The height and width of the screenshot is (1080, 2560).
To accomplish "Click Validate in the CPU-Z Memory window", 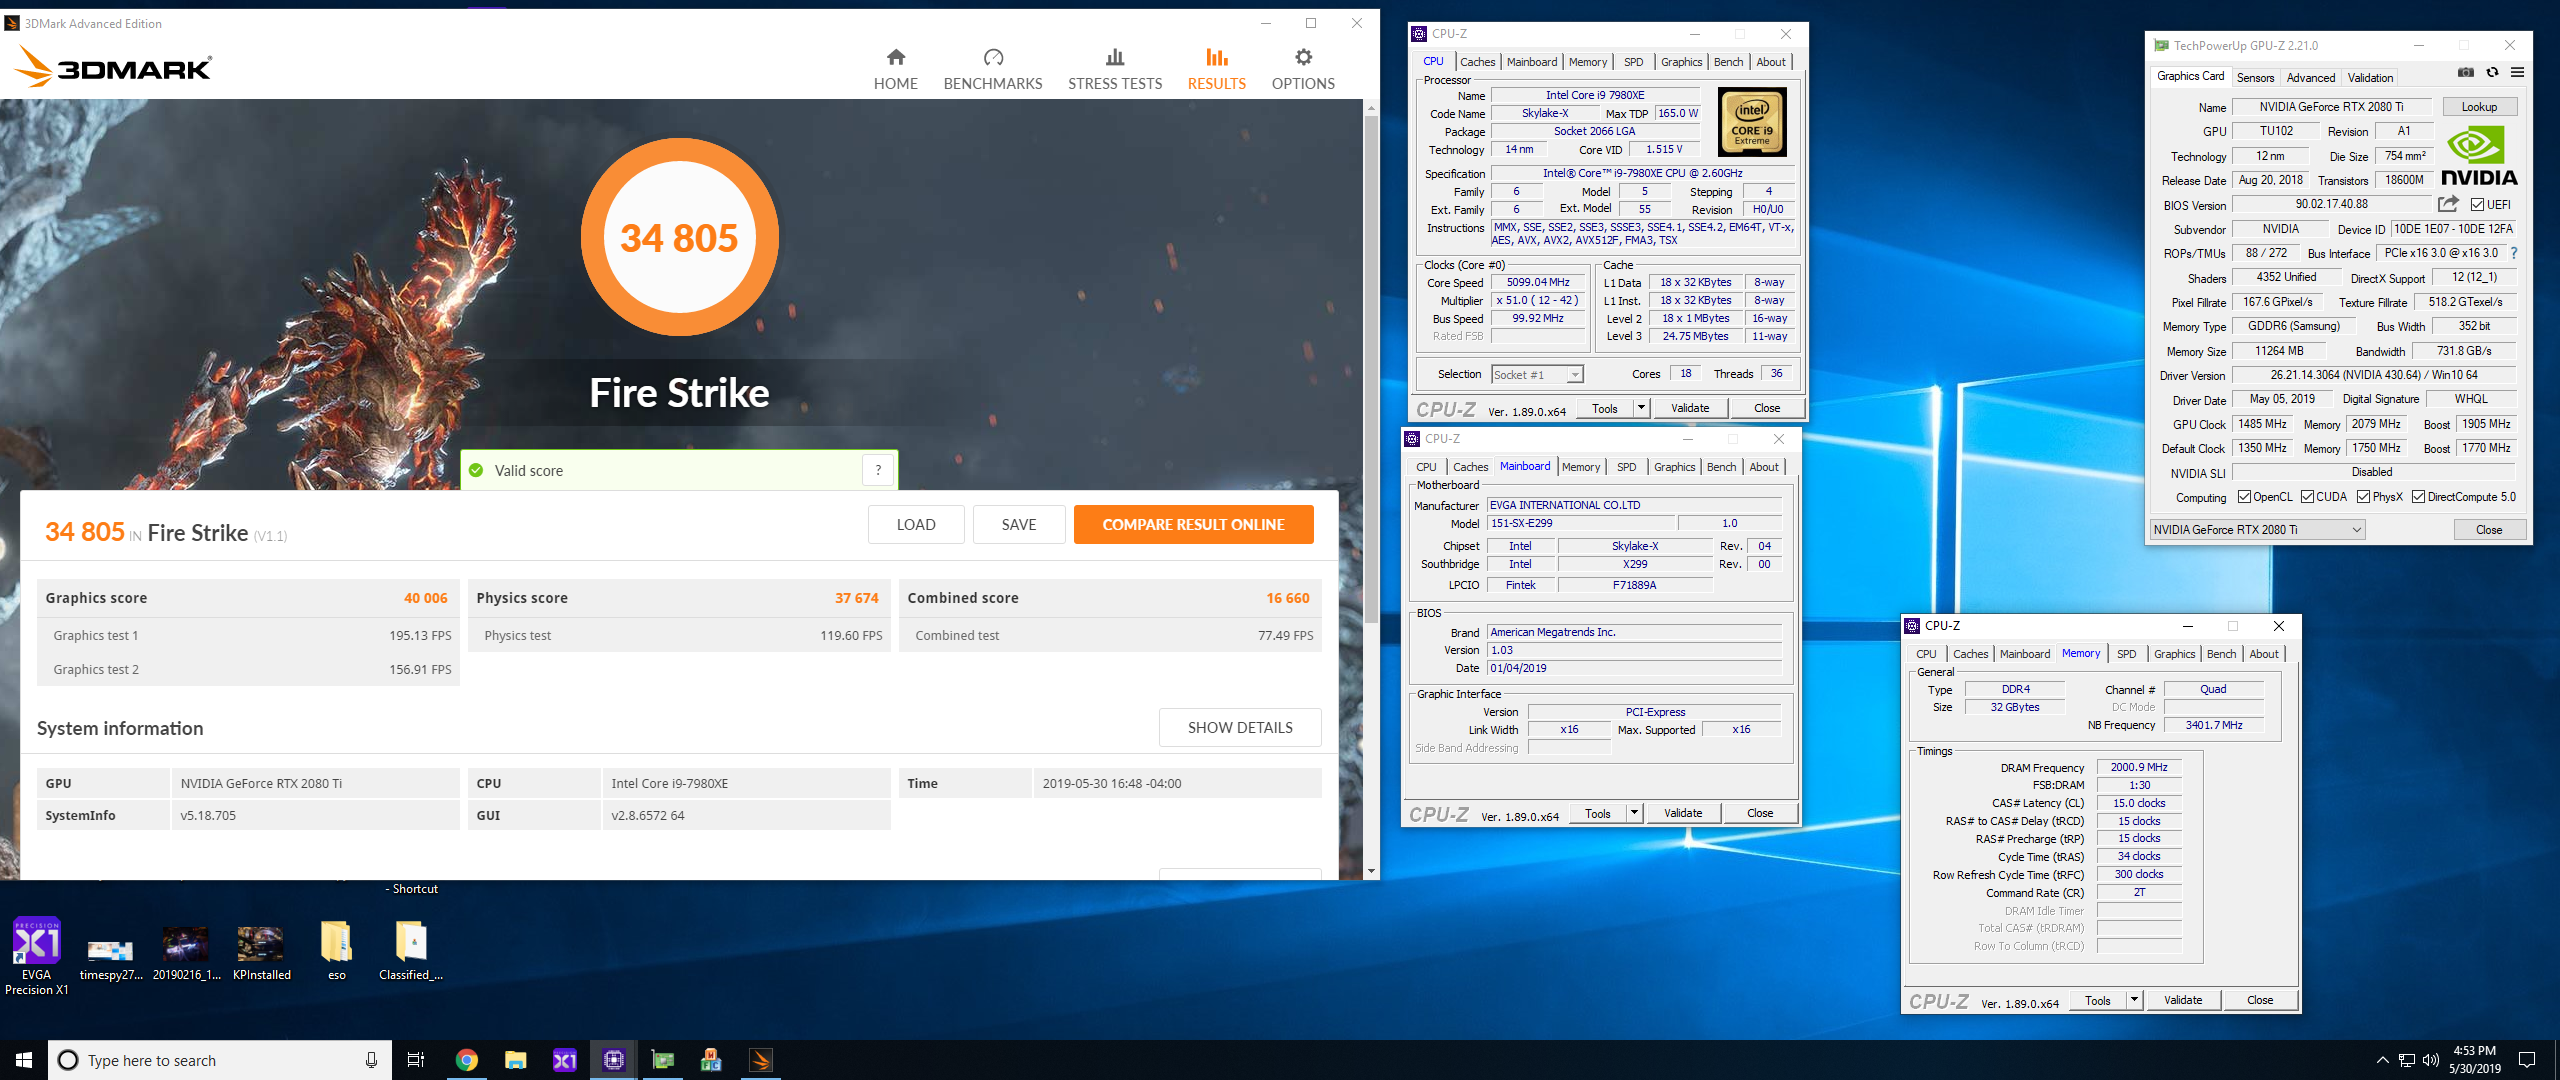I will pos(2183,1000).
